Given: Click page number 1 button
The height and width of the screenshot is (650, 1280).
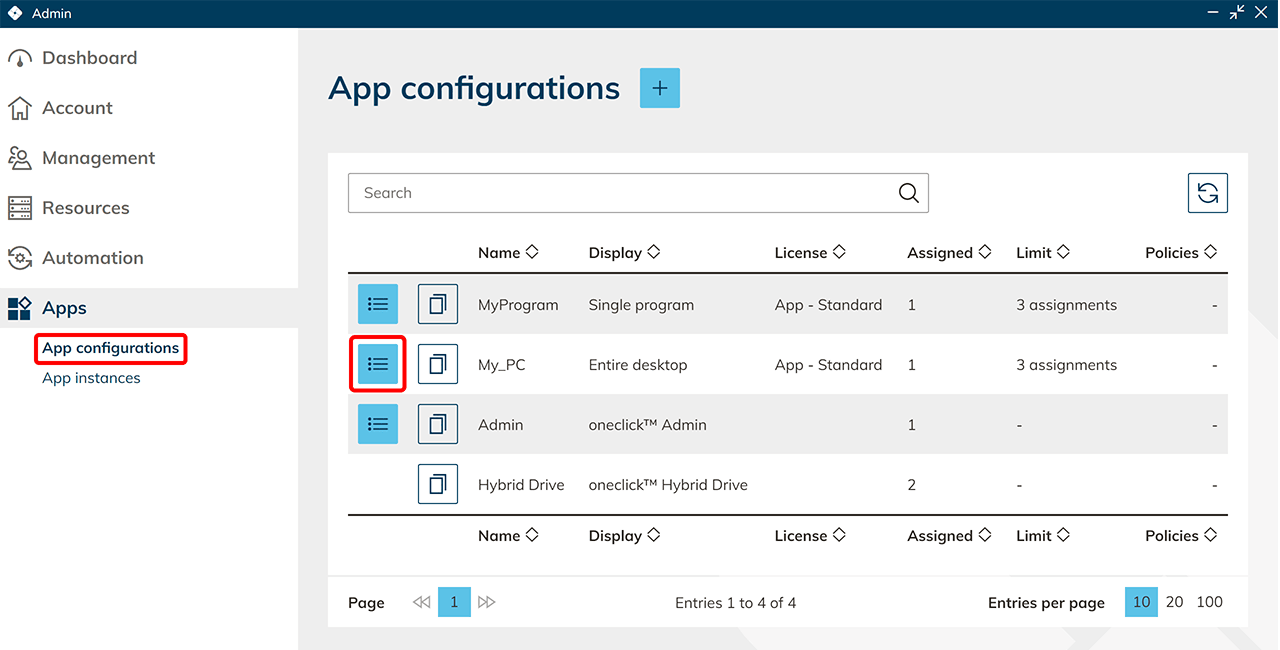Looking at the screenshot, I should click(x=454, y=602).
